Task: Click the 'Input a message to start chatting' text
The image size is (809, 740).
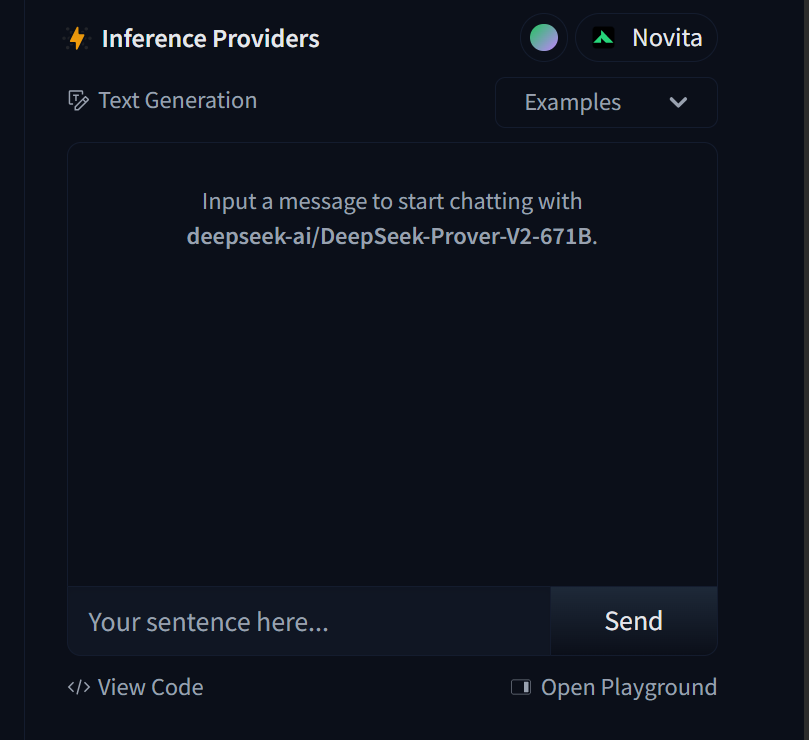Action: click(392, 201)
